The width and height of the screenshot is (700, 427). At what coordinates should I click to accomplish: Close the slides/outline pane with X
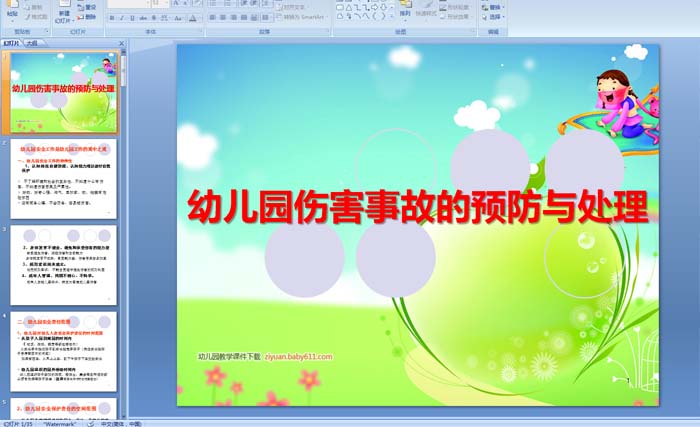pyautogui.click(x=121, y=43)
